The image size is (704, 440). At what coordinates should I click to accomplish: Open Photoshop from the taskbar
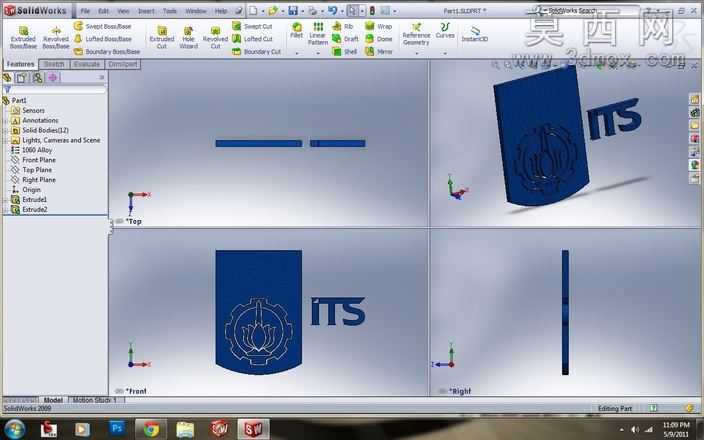point(117,429)
